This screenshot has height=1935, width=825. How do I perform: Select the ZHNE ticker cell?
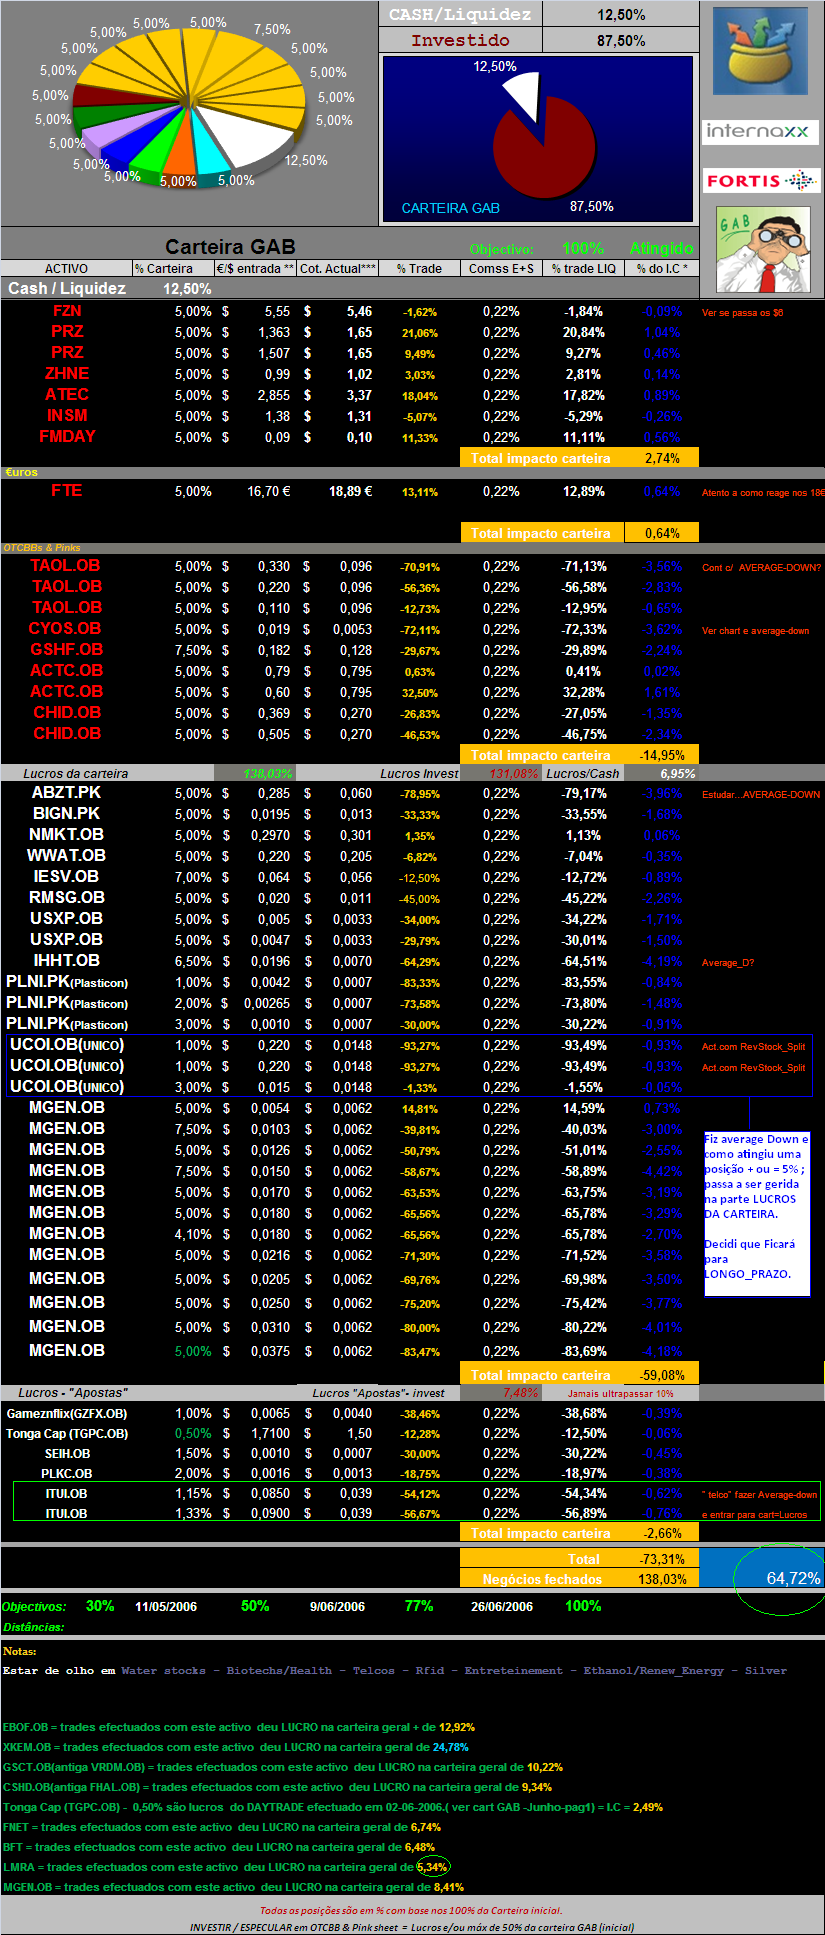click(x=67, y=374)
